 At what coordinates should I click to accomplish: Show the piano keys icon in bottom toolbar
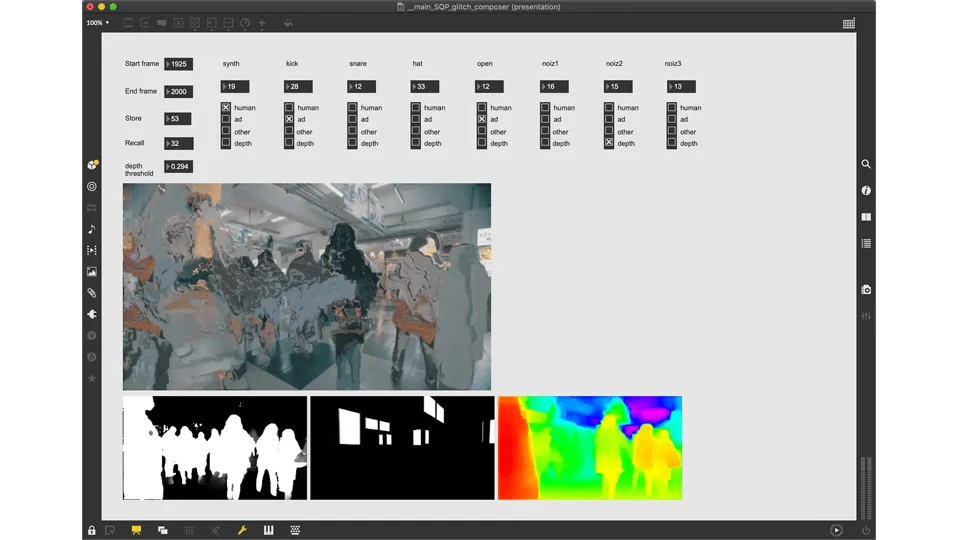point(269,530)
